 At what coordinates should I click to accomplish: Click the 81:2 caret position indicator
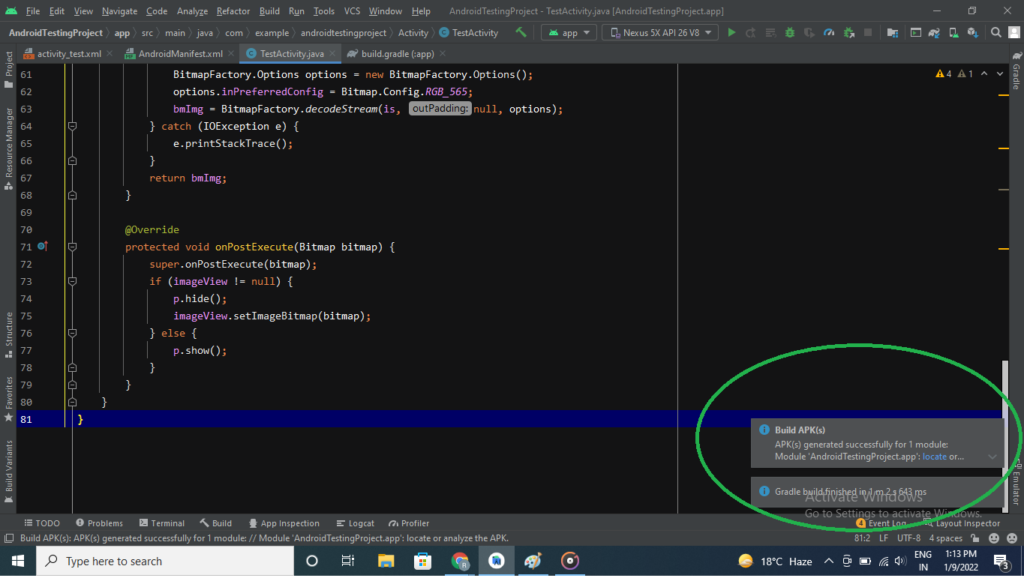[x=862, y=538]
